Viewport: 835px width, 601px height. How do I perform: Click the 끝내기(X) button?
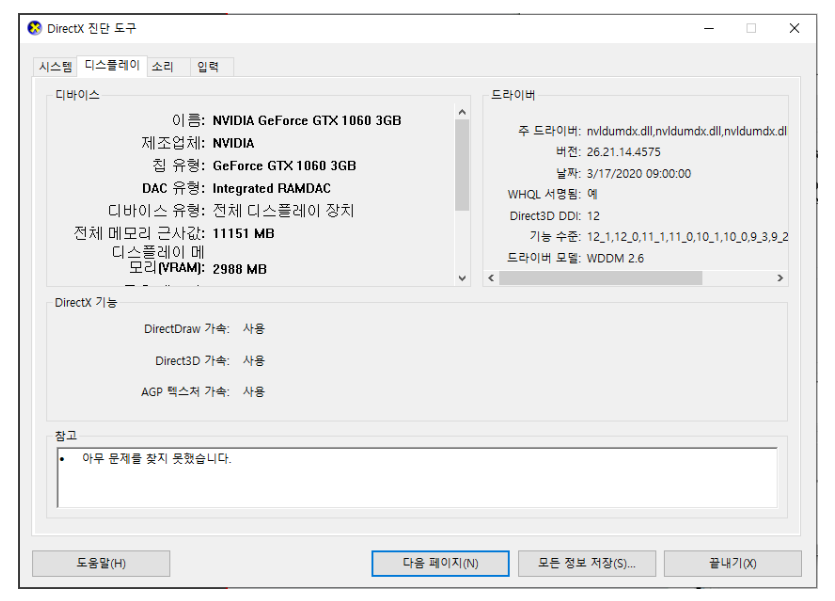click(x=733, y=563)
